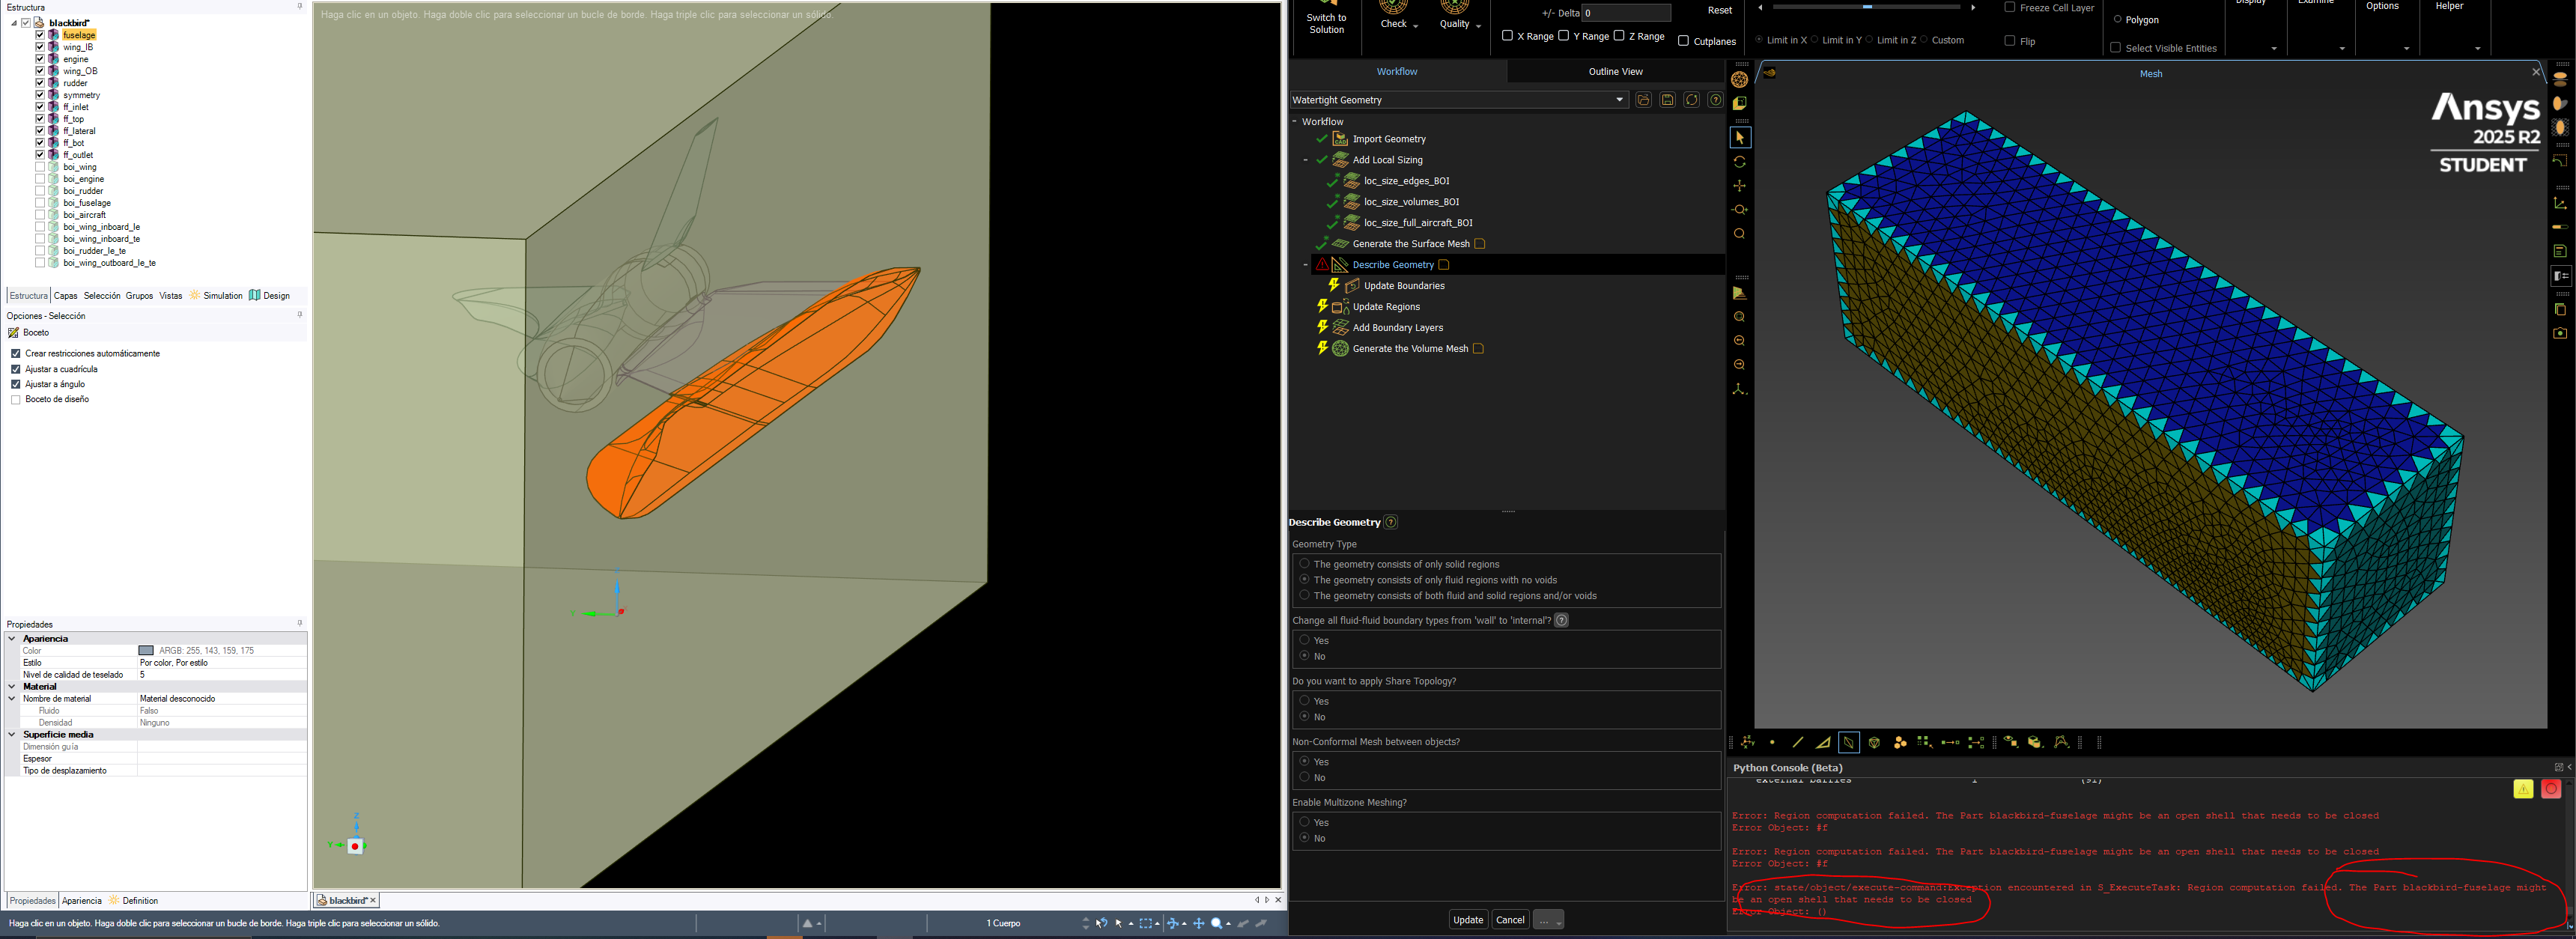Image resolution: width=2576 pixels, height=939 pixels.
Task: Click the Import Geometry CAD icon
Action: point(1340,139)
